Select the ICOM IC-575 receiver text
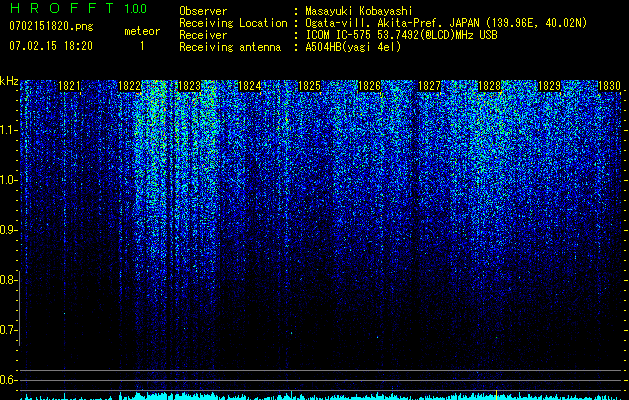The height and width of the screenshot is (400, 629). pyautogui.click(x=401, y=35)
